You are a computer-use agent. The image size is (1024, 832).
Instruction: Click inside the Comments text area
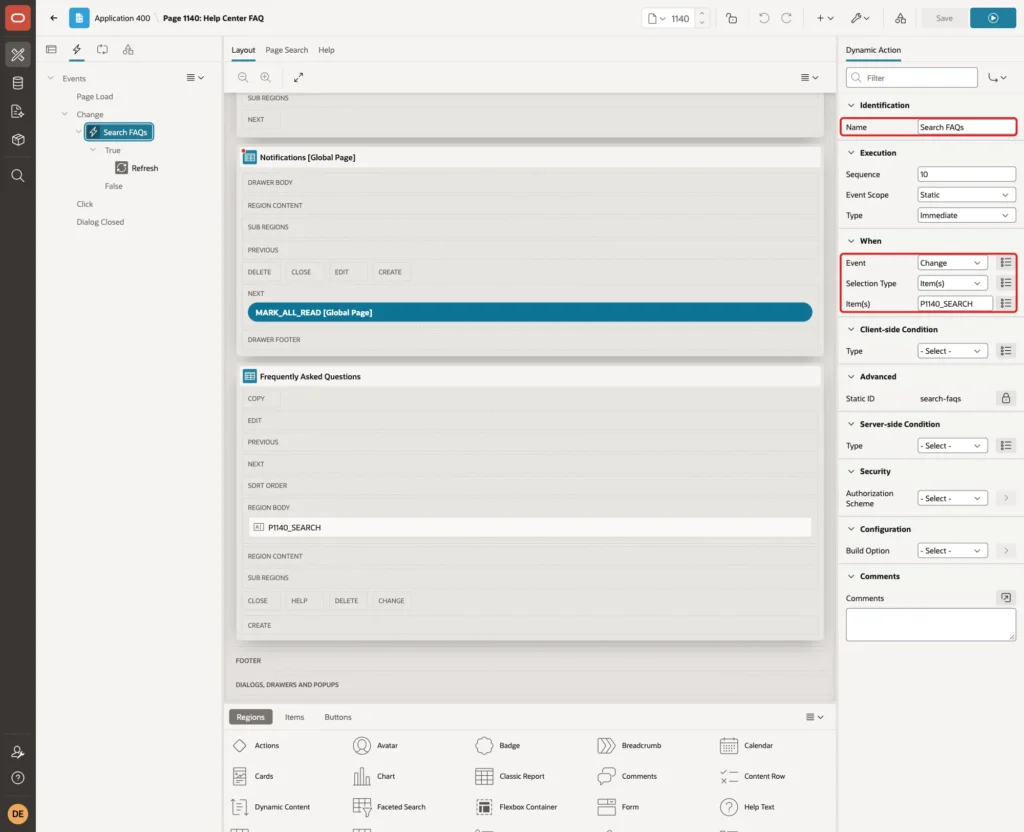point(931,624)
